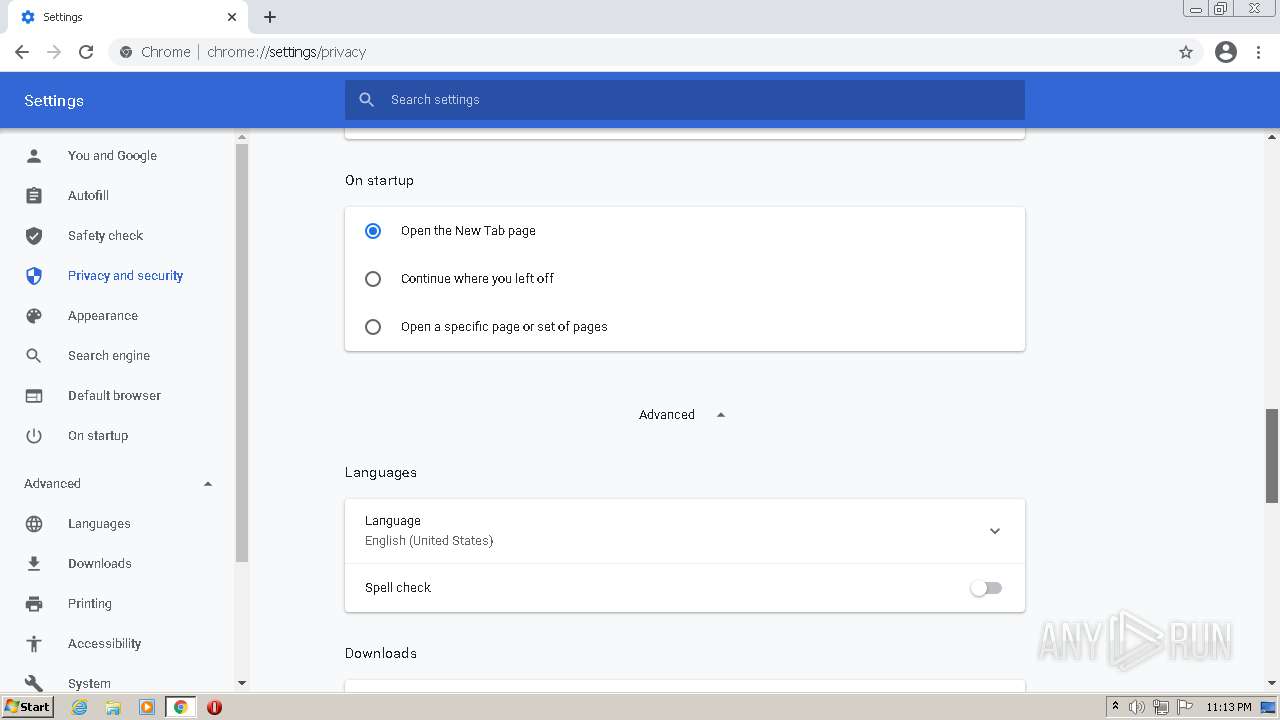Collapse the Advanced section in main pane
This screenshot has width=1280, height=720.
pyautogui.click(x=682, y=414)
